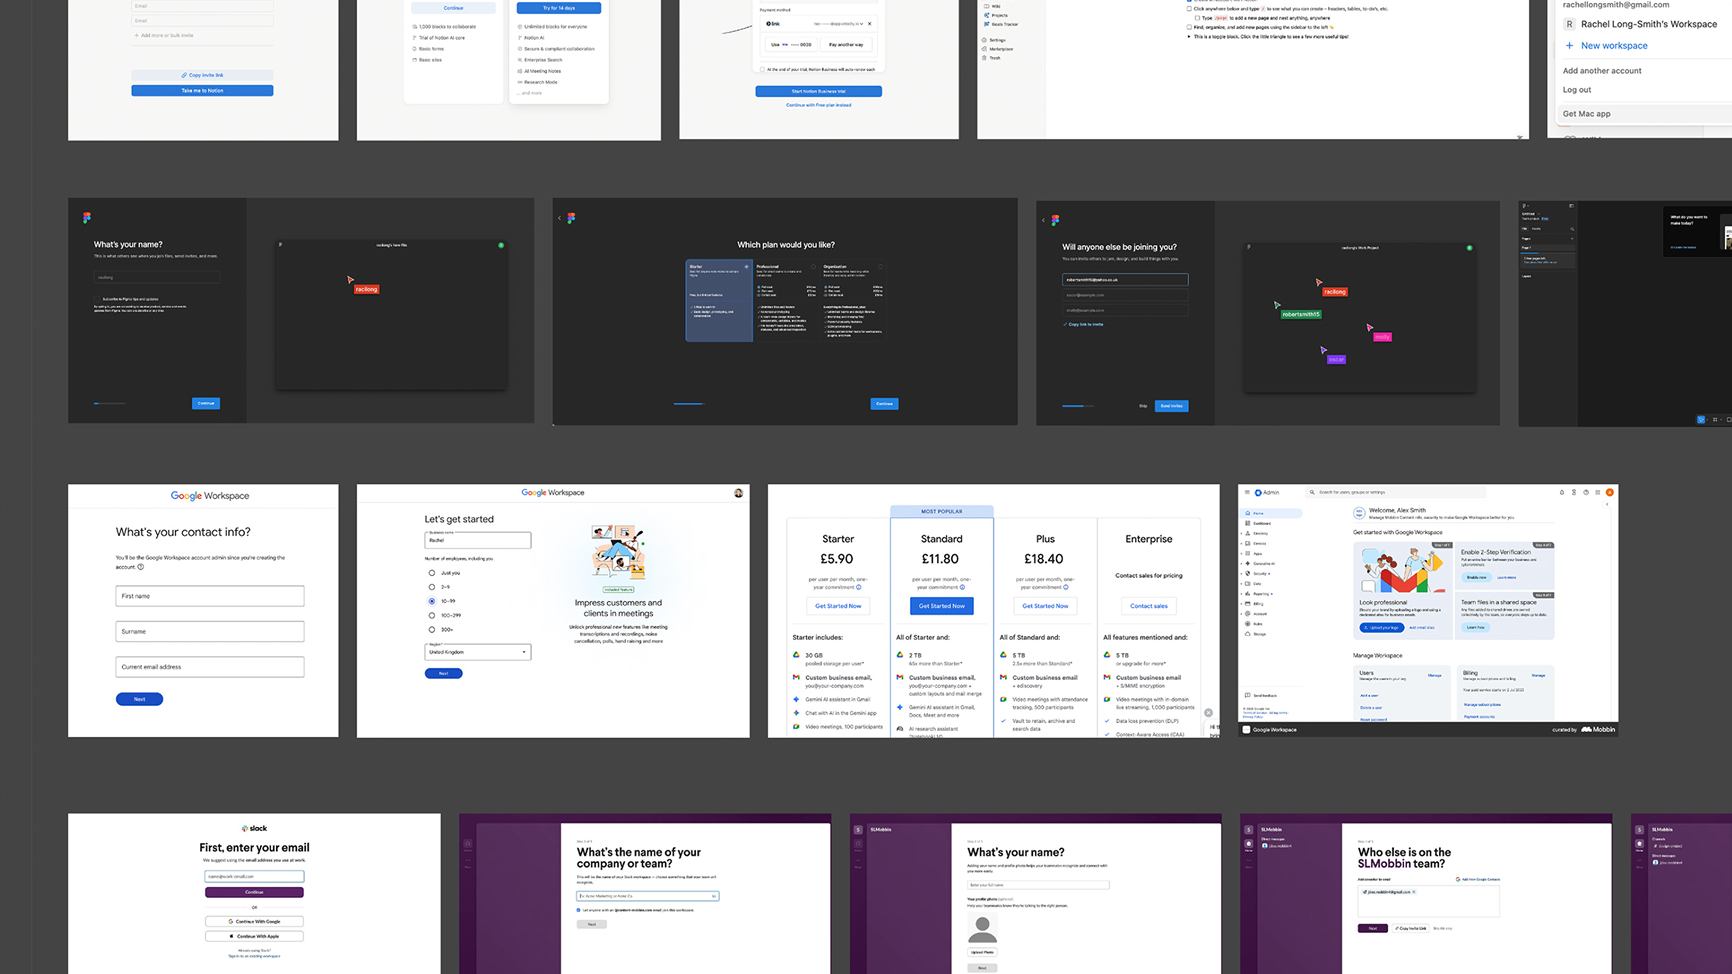Click Manage link in Billing card
Viewport: 1732px width, 974px height.
point(1538,676)
